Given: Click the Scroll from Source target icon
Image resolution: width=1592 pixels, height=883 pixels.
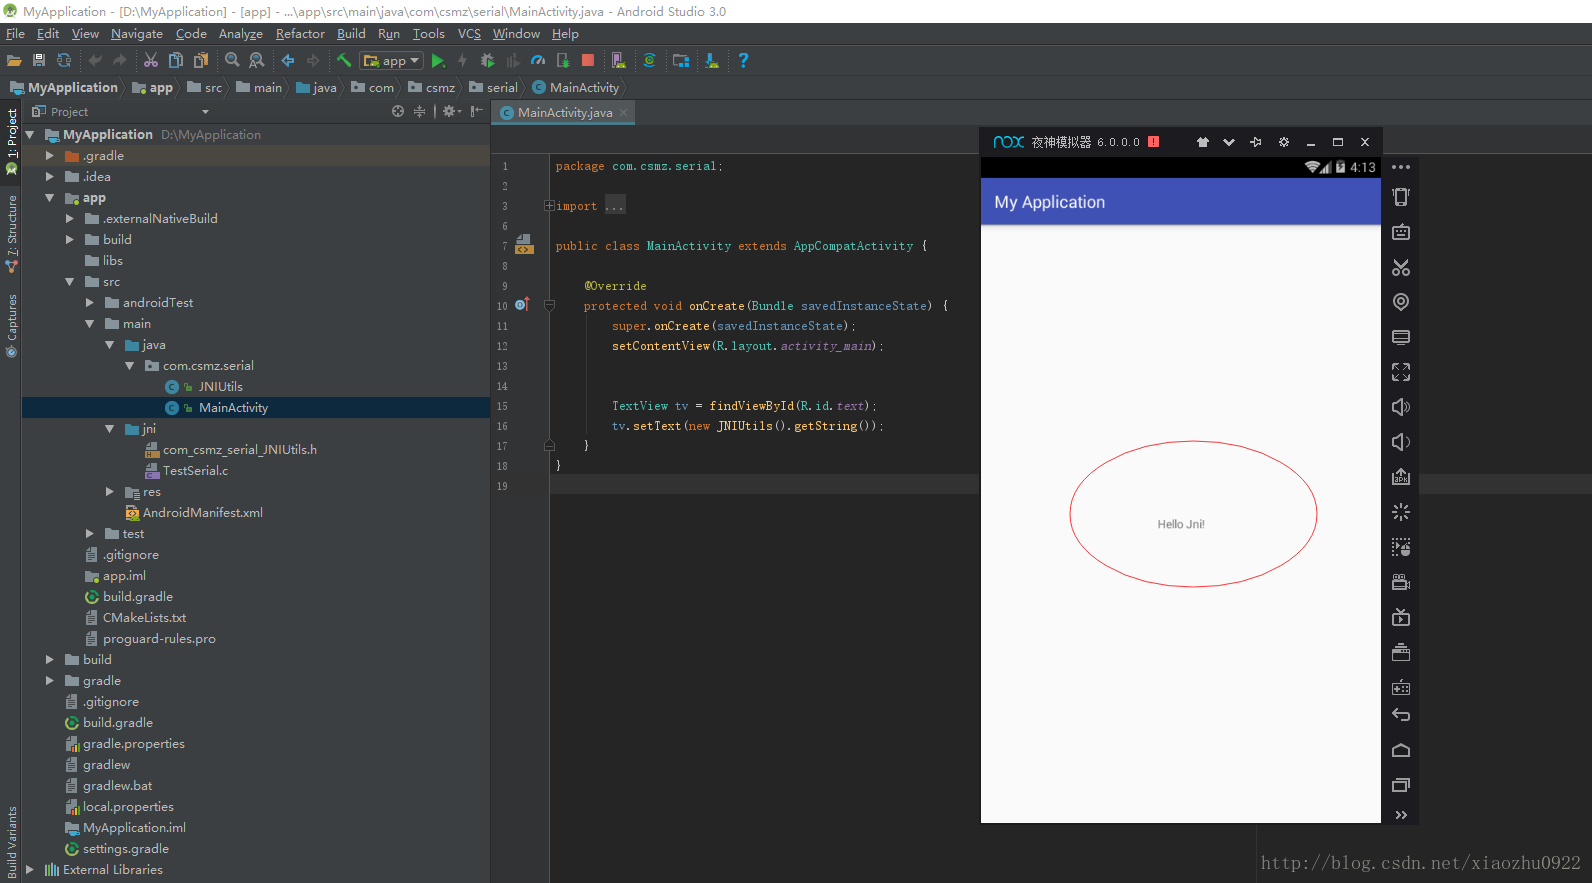Looking at the screenshot, I should (398, 111).
